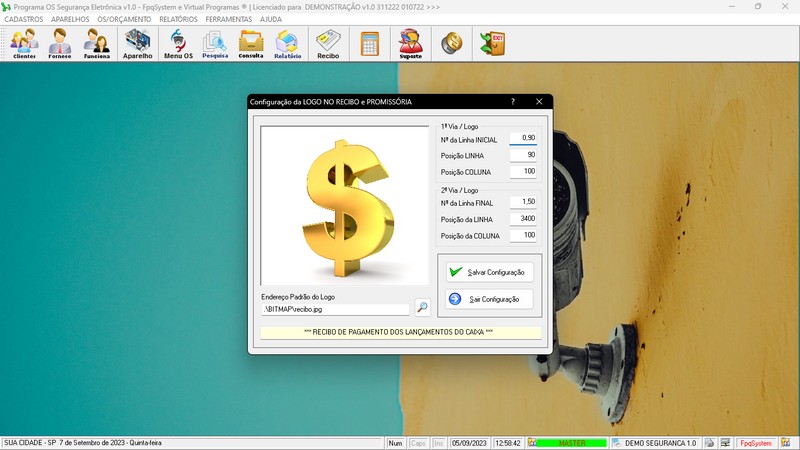Close the logo configuration dialog

[x=539, y=102]
